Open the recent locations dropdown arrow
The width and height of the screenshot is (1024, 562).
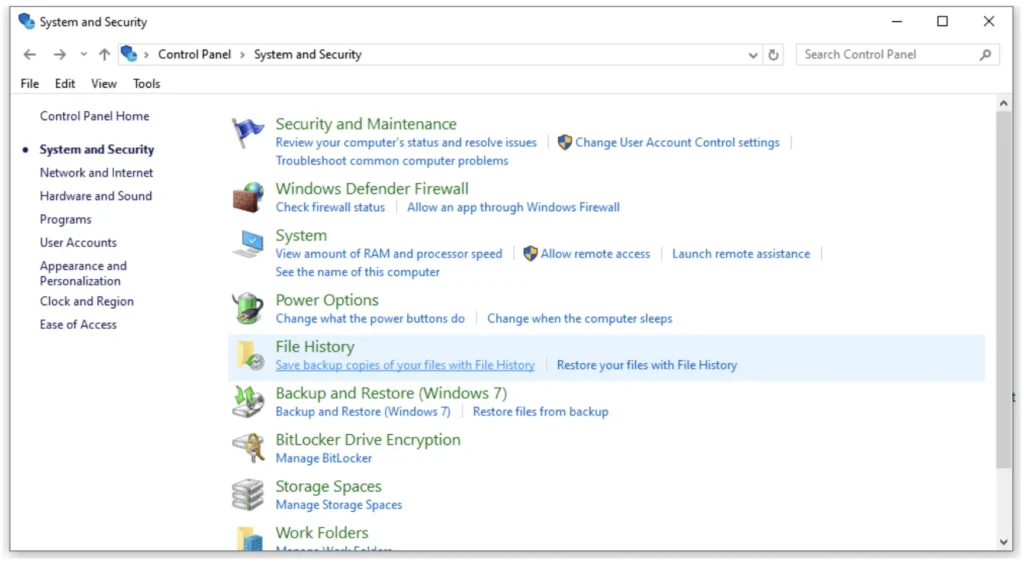click(x=84, y=55)
